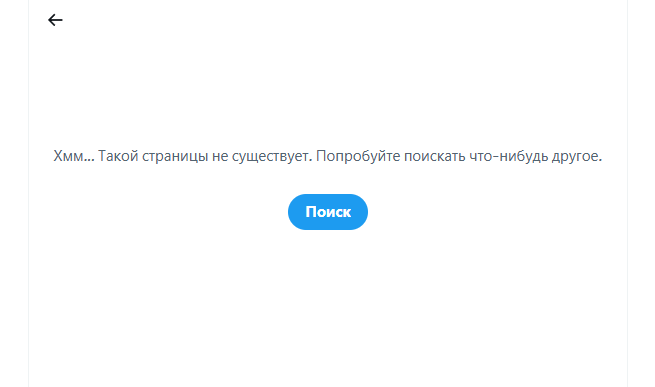Click the blue Поиск button
This screenshot has width=655, height=387.
pyautogui.click(x=328, y=212)
